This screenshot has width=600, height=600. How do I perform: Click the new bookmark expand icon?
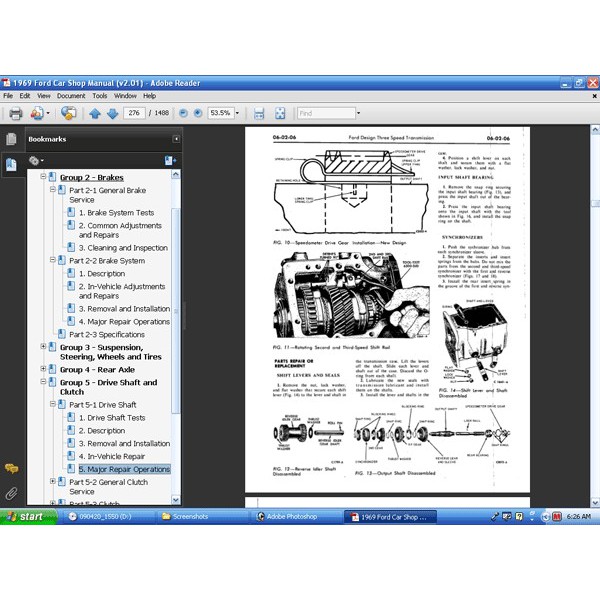170,161
